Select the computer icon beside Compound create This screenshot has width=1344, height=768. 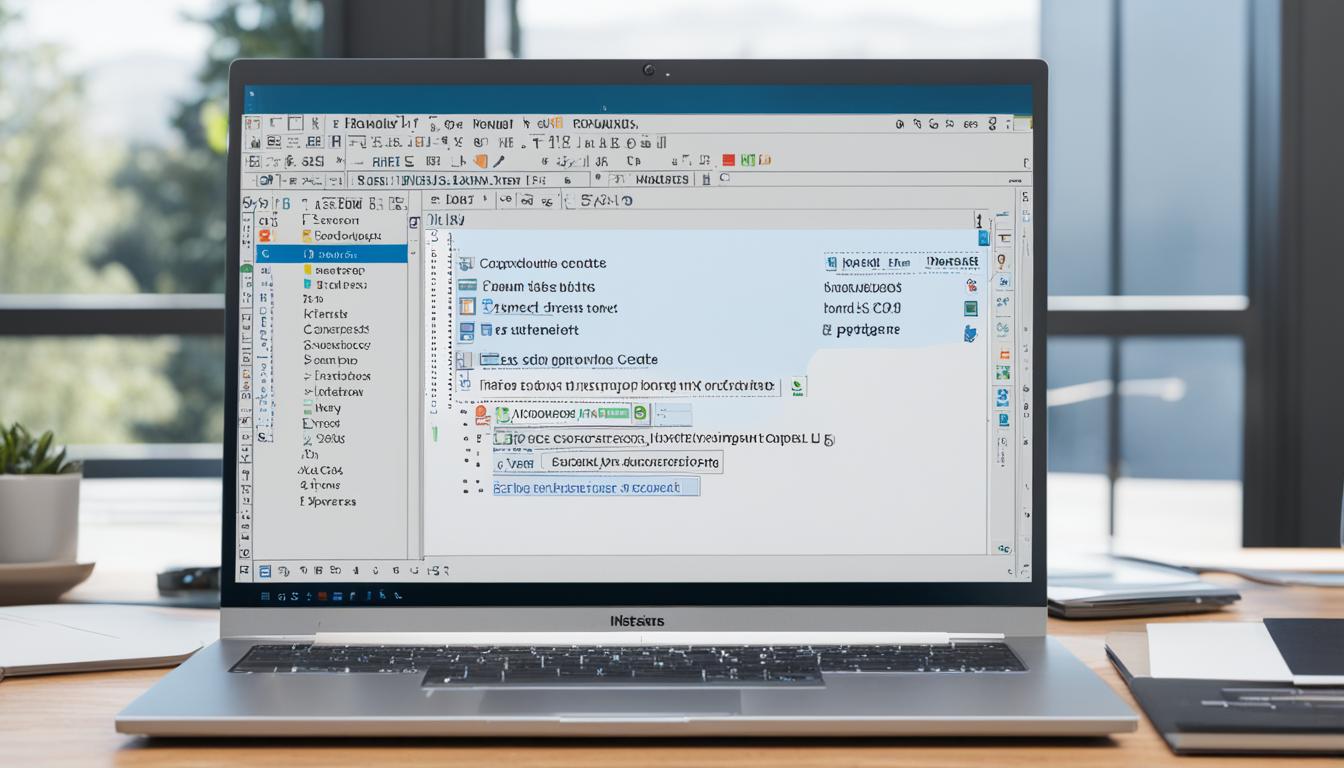click(466, 263)
